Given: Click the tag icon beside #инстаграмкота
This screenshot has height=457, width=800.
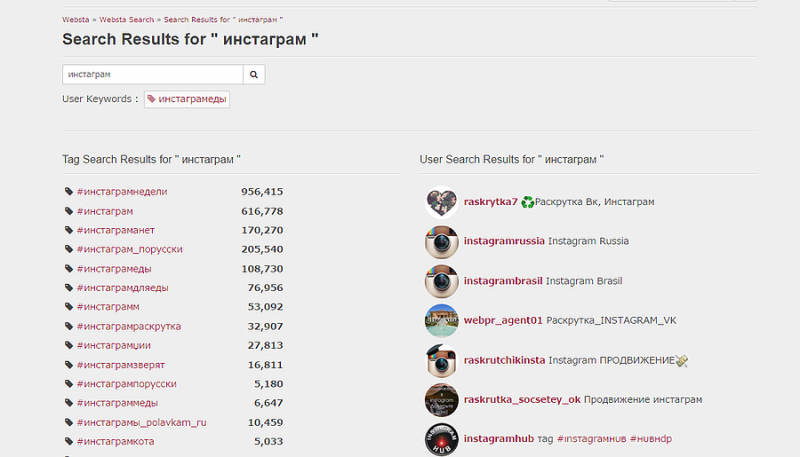Looking at the screenshot, I should [x=69, y=441].
